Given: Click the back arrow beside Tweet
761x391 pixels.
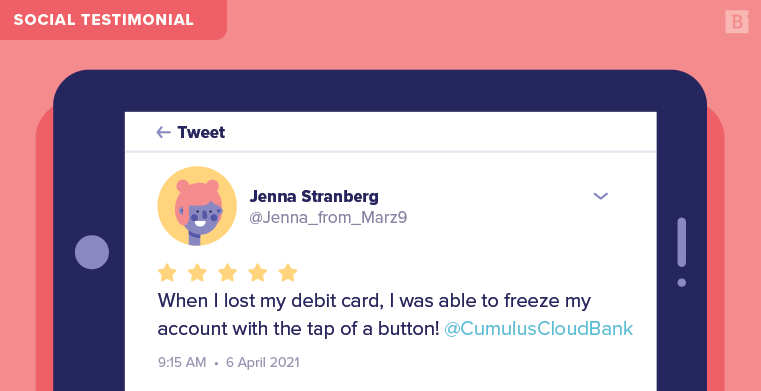Looking at the screenshot, I should (x=163, y=132).
